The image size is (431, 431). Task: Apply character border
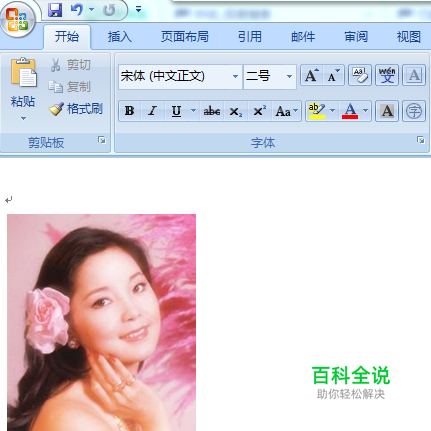[414, 75]
